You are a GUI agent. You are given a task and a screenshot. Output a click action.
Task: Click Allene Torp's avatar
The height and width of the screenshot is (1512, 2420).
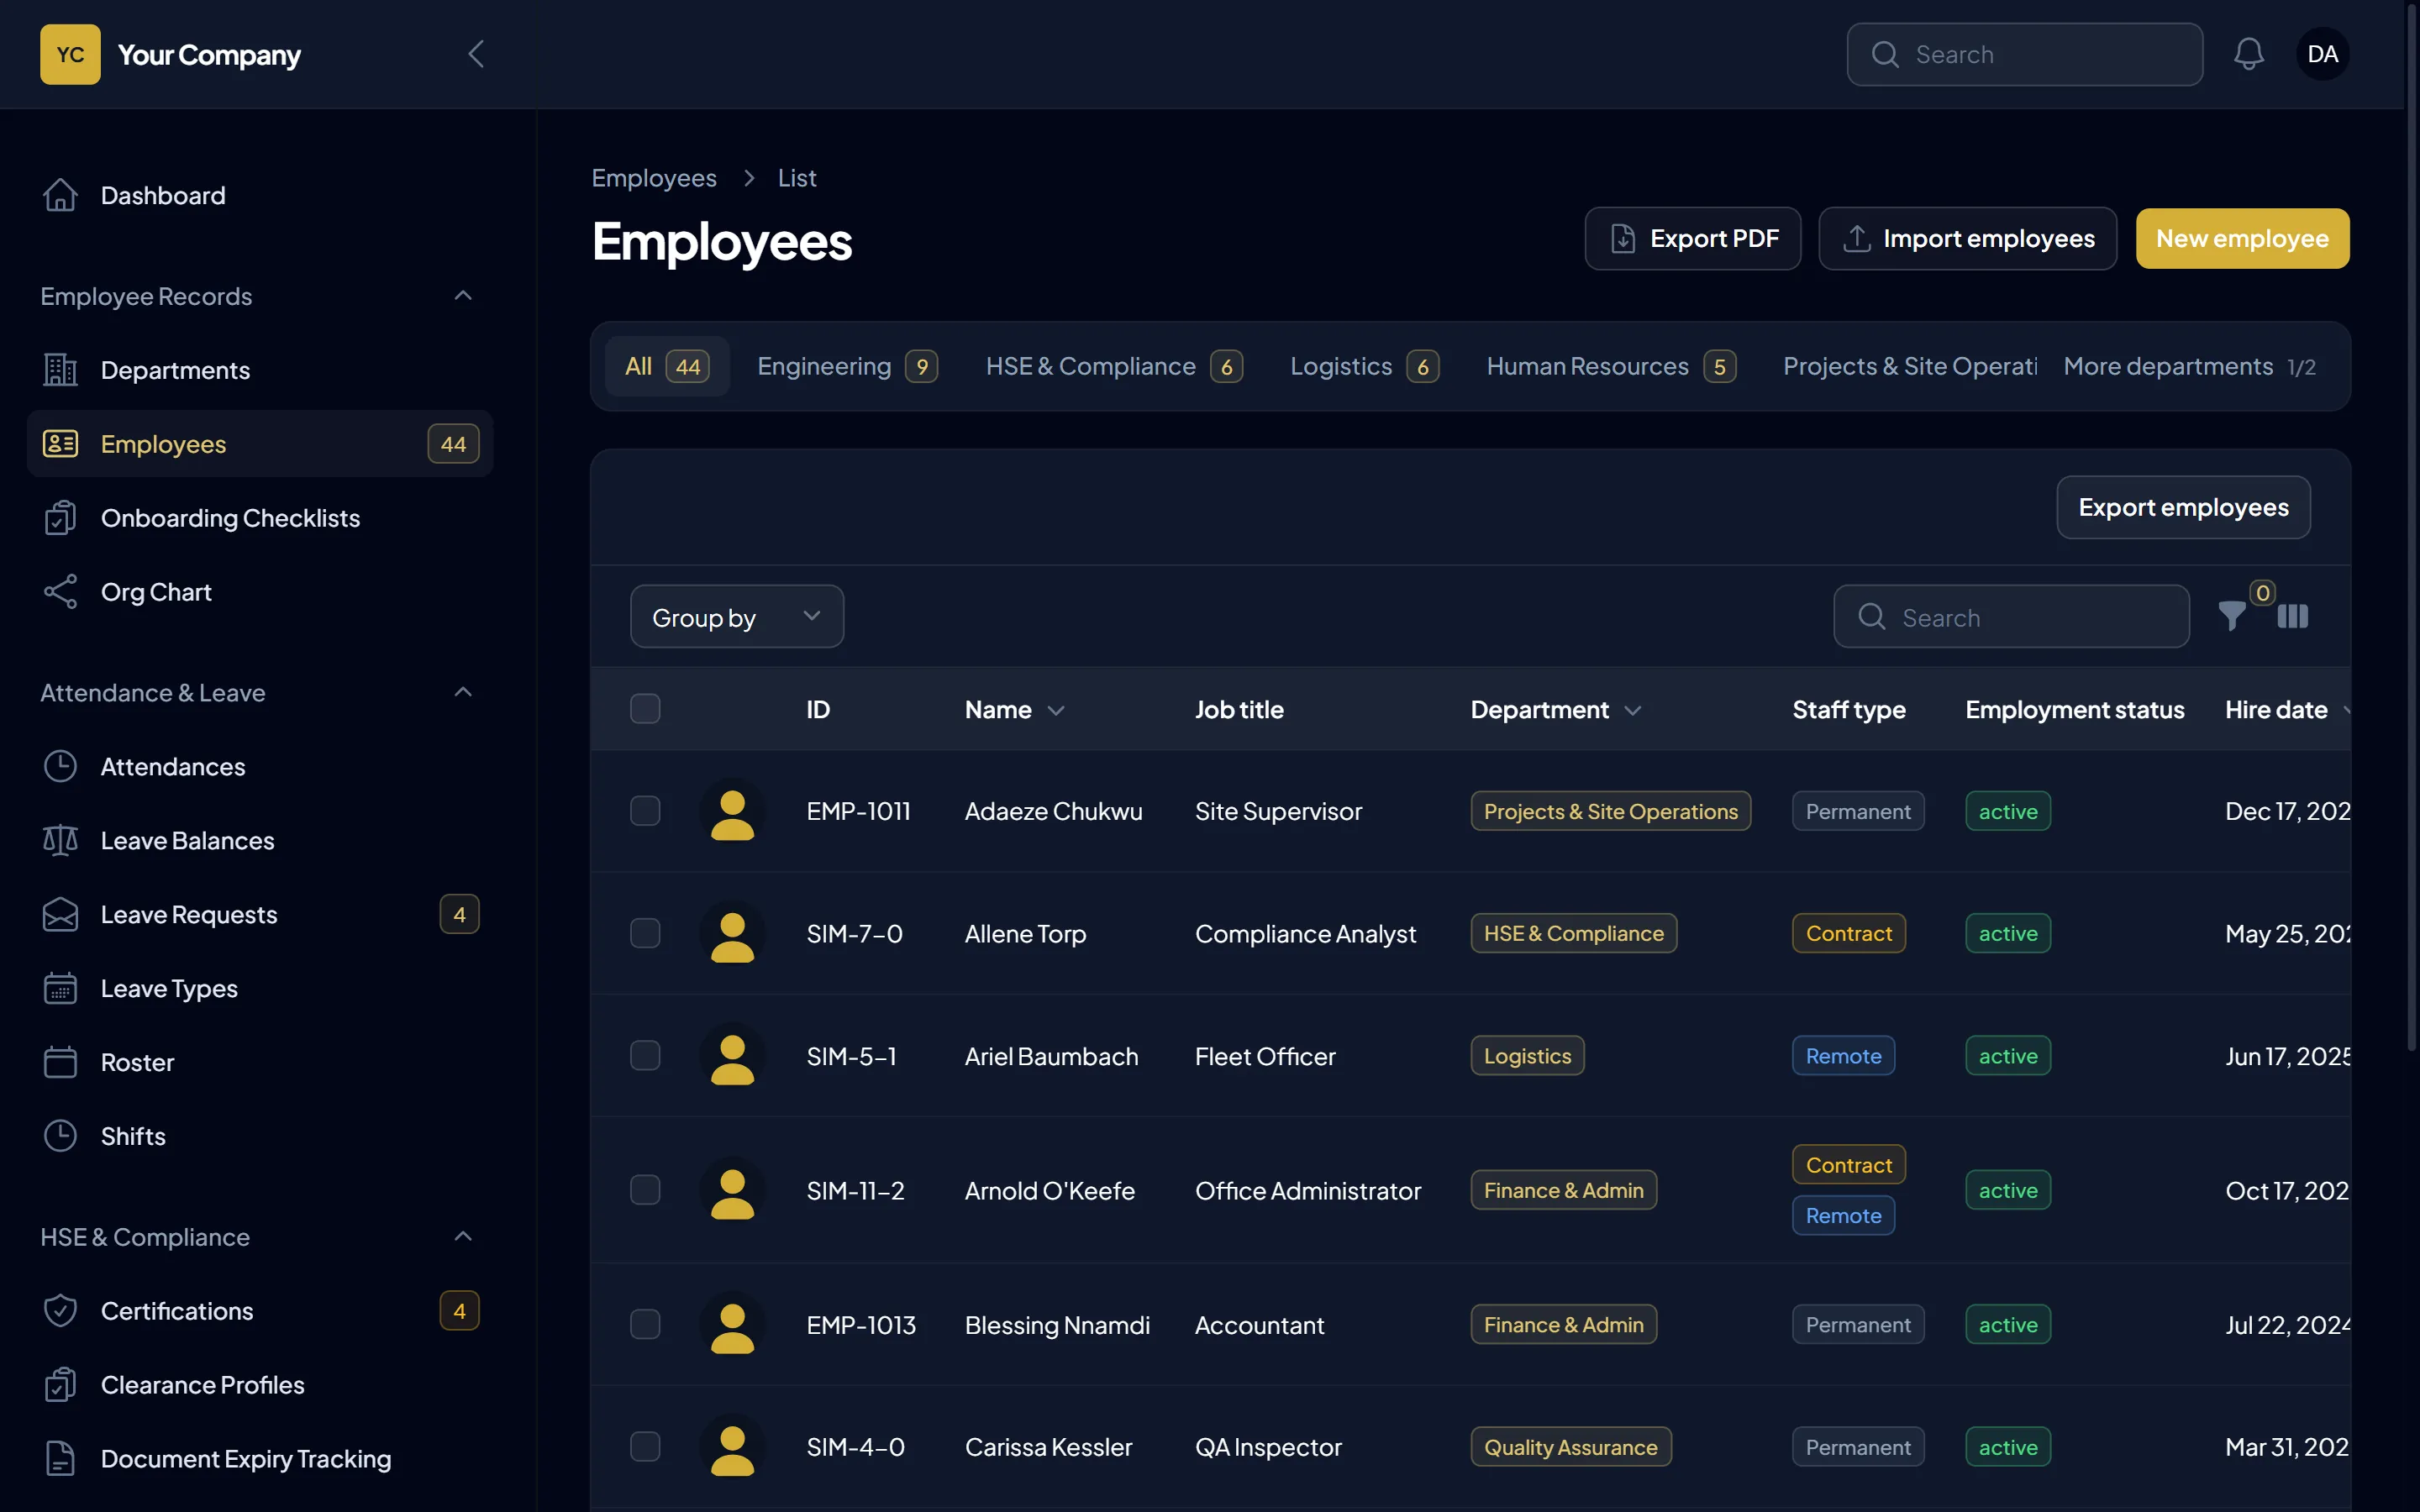point(732,933)
